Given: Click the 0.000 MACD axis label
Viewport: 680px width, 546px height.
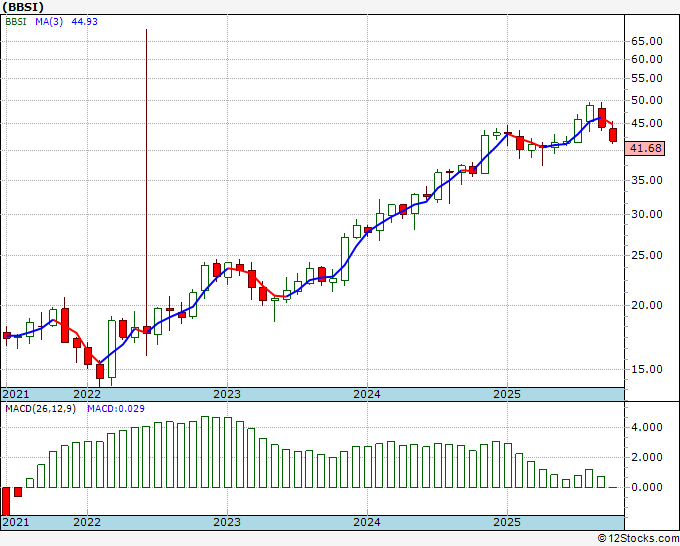Looking at the screenshot, I should point(647,487).
